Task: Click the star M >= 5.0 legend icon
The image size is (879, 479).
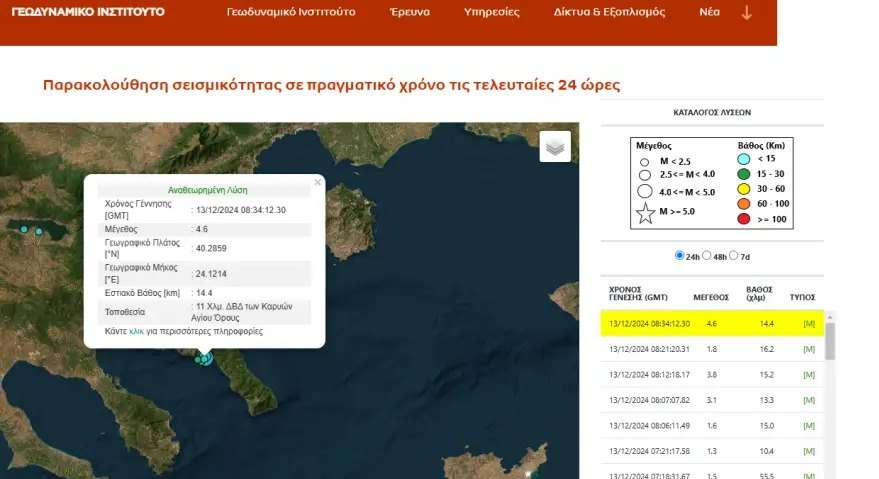Action: [x=645, y=212]
